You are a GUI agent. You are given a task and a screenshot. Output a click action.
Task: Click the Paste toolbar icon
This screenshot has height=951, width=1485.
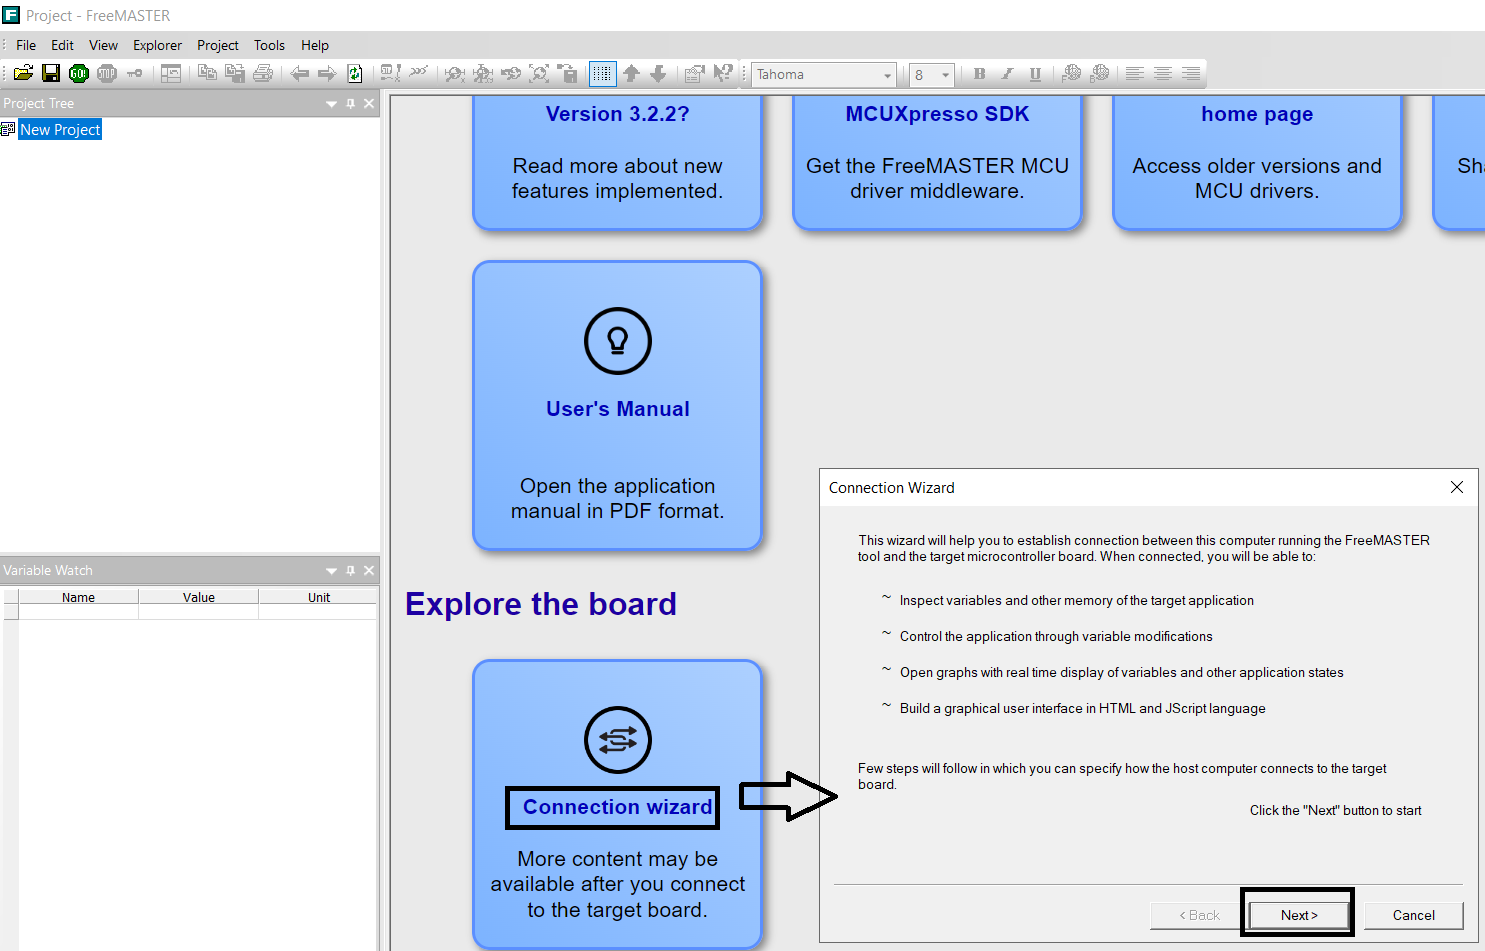(235, 73)
